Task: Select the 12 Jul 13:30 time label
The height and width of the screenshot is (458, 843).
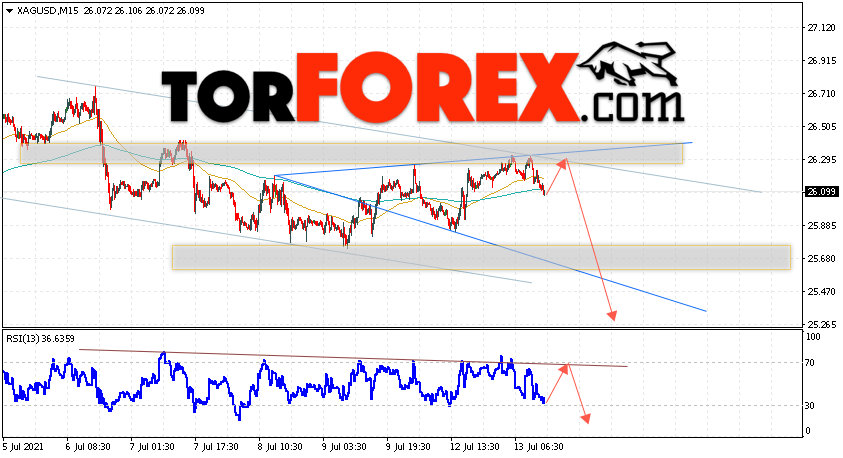Action: pyautogui.click(x=474, y=447)
